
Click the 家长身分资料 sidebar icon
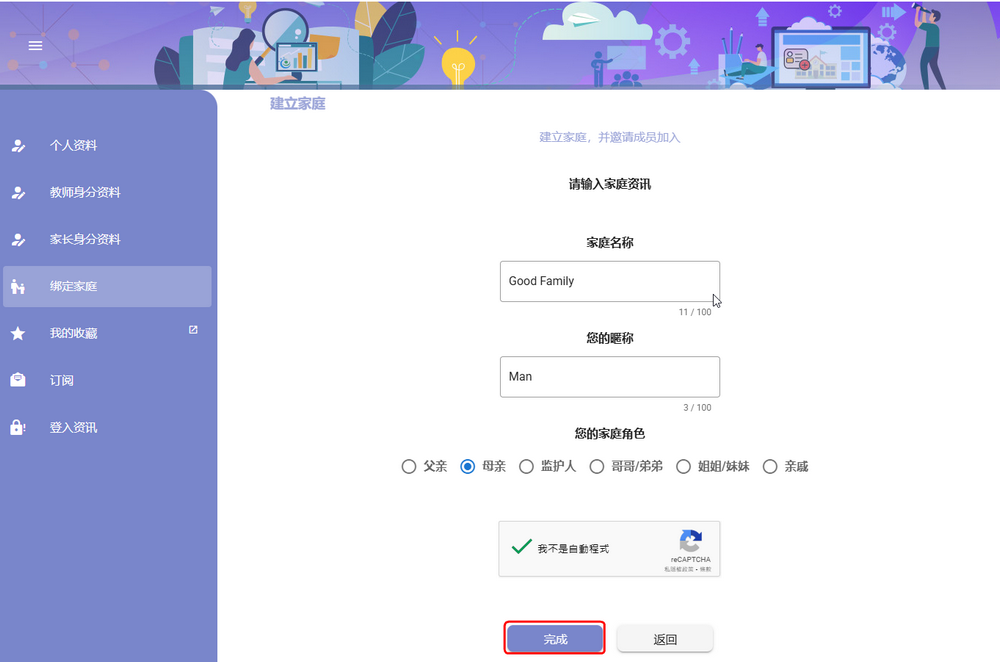[18, 240]
